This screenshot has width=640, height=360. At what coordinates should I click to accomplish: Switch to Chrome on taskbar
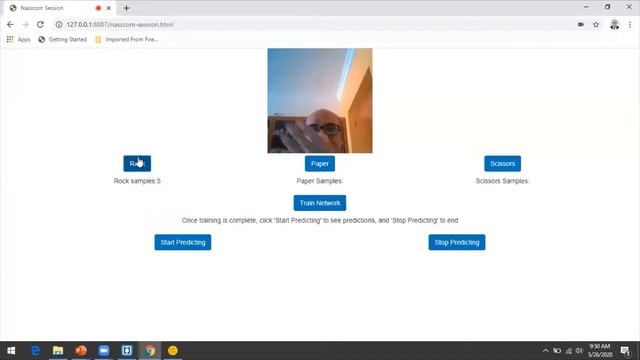(150, 351)
